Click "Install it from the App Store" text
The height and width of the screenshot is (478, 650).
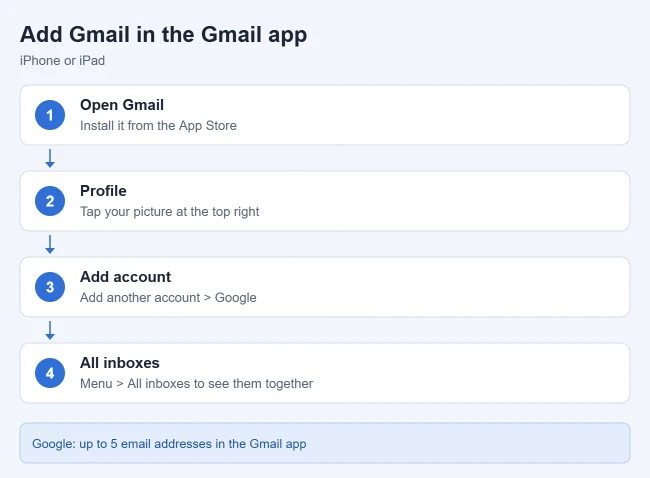158,126
